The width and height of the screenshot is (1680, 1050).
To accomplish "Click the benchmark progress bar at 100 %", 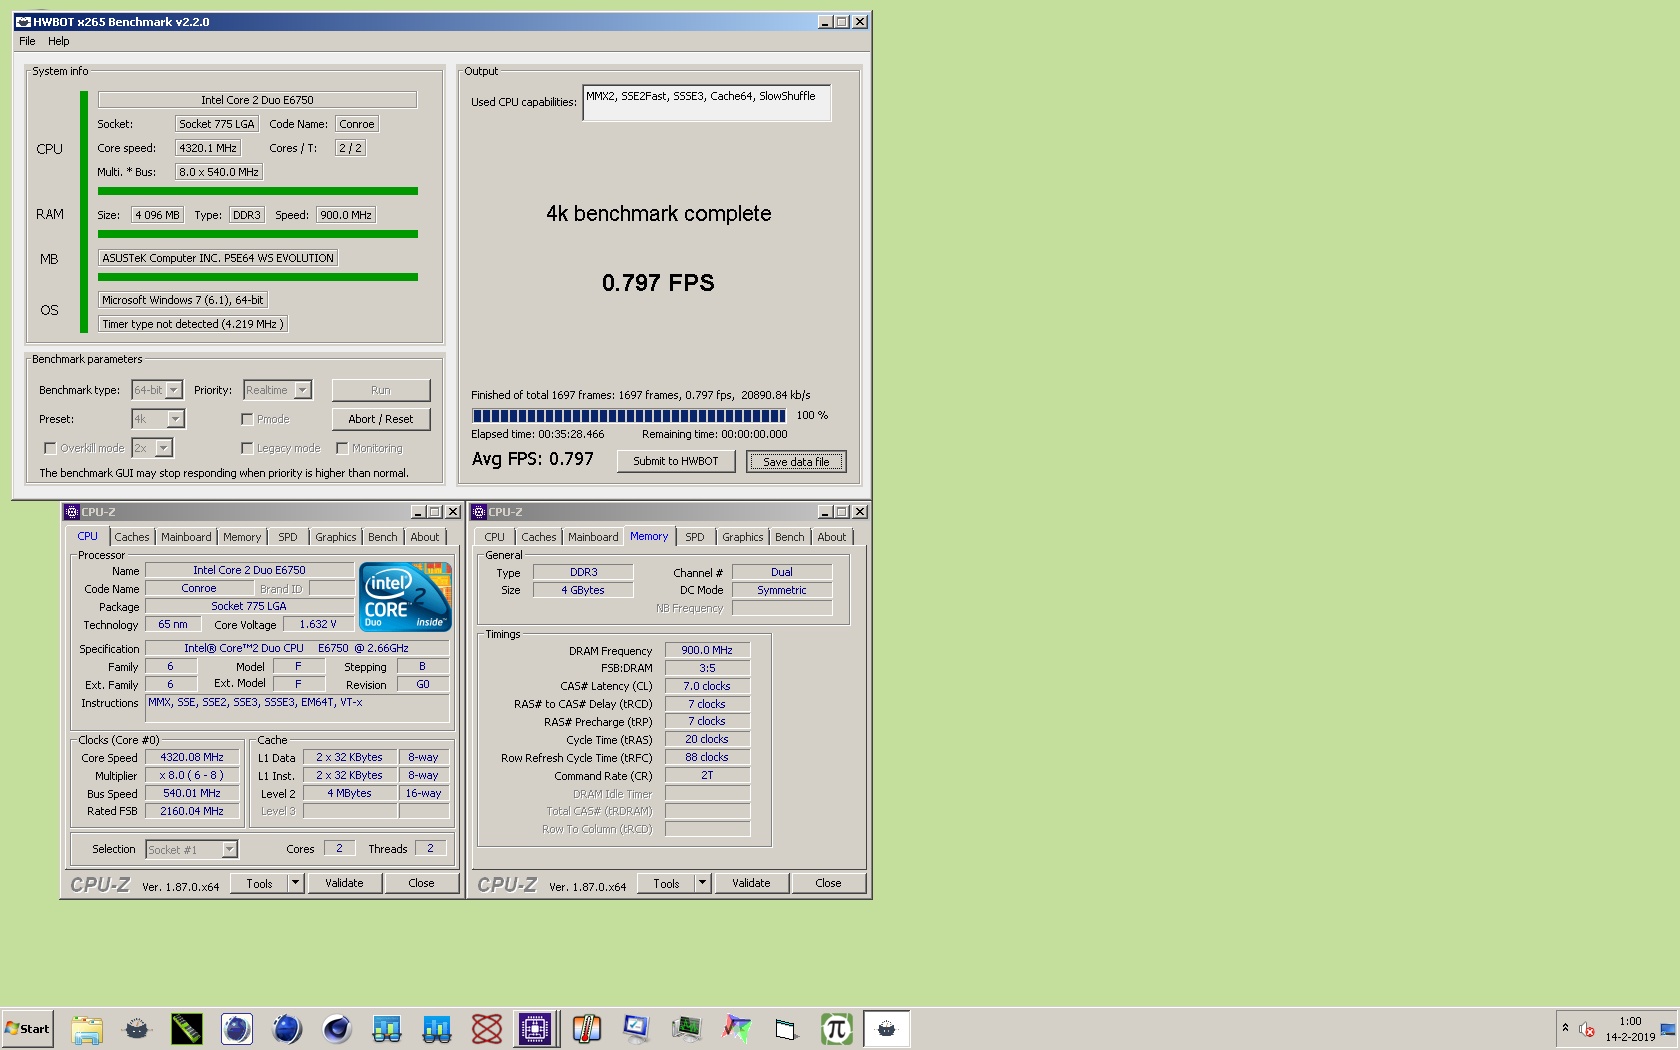I will coord(629,415).
